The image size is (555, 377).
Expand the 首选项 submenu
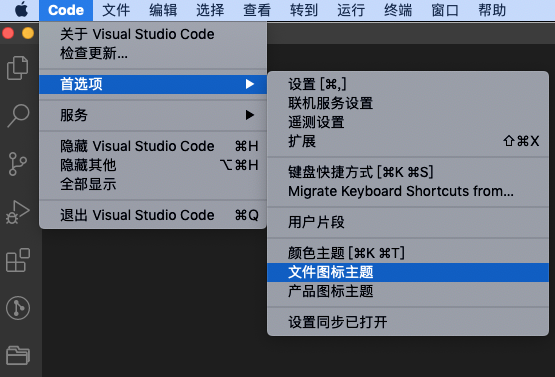[153, 84]
